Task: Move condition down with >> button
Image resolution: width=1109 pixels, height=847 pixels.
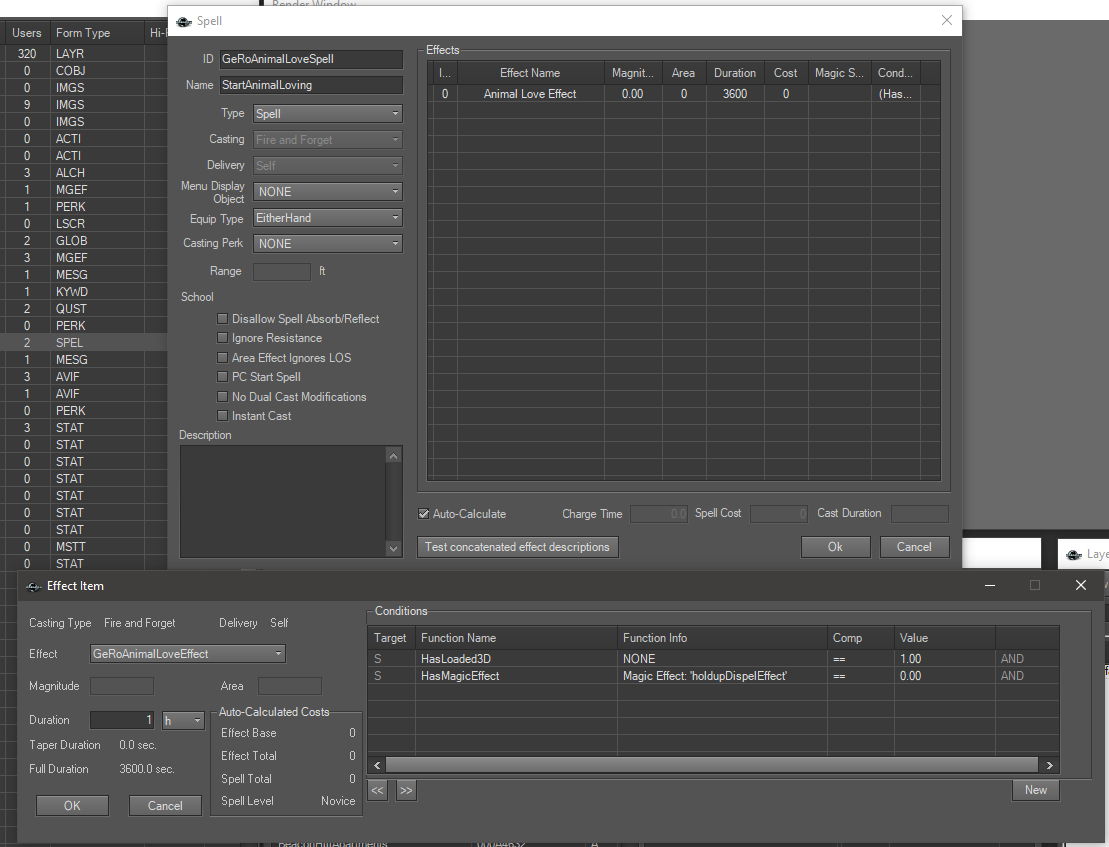Action: click(406, 790)
